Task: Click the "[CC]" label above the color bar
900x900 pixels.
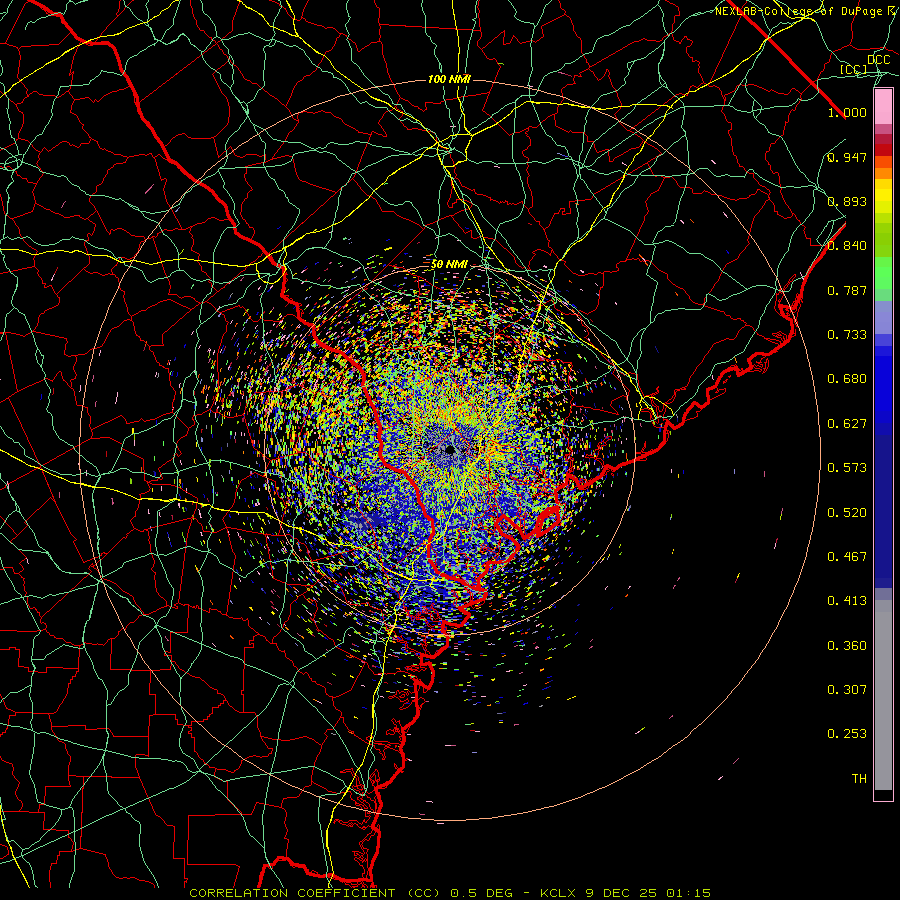Action: [854, 69]
